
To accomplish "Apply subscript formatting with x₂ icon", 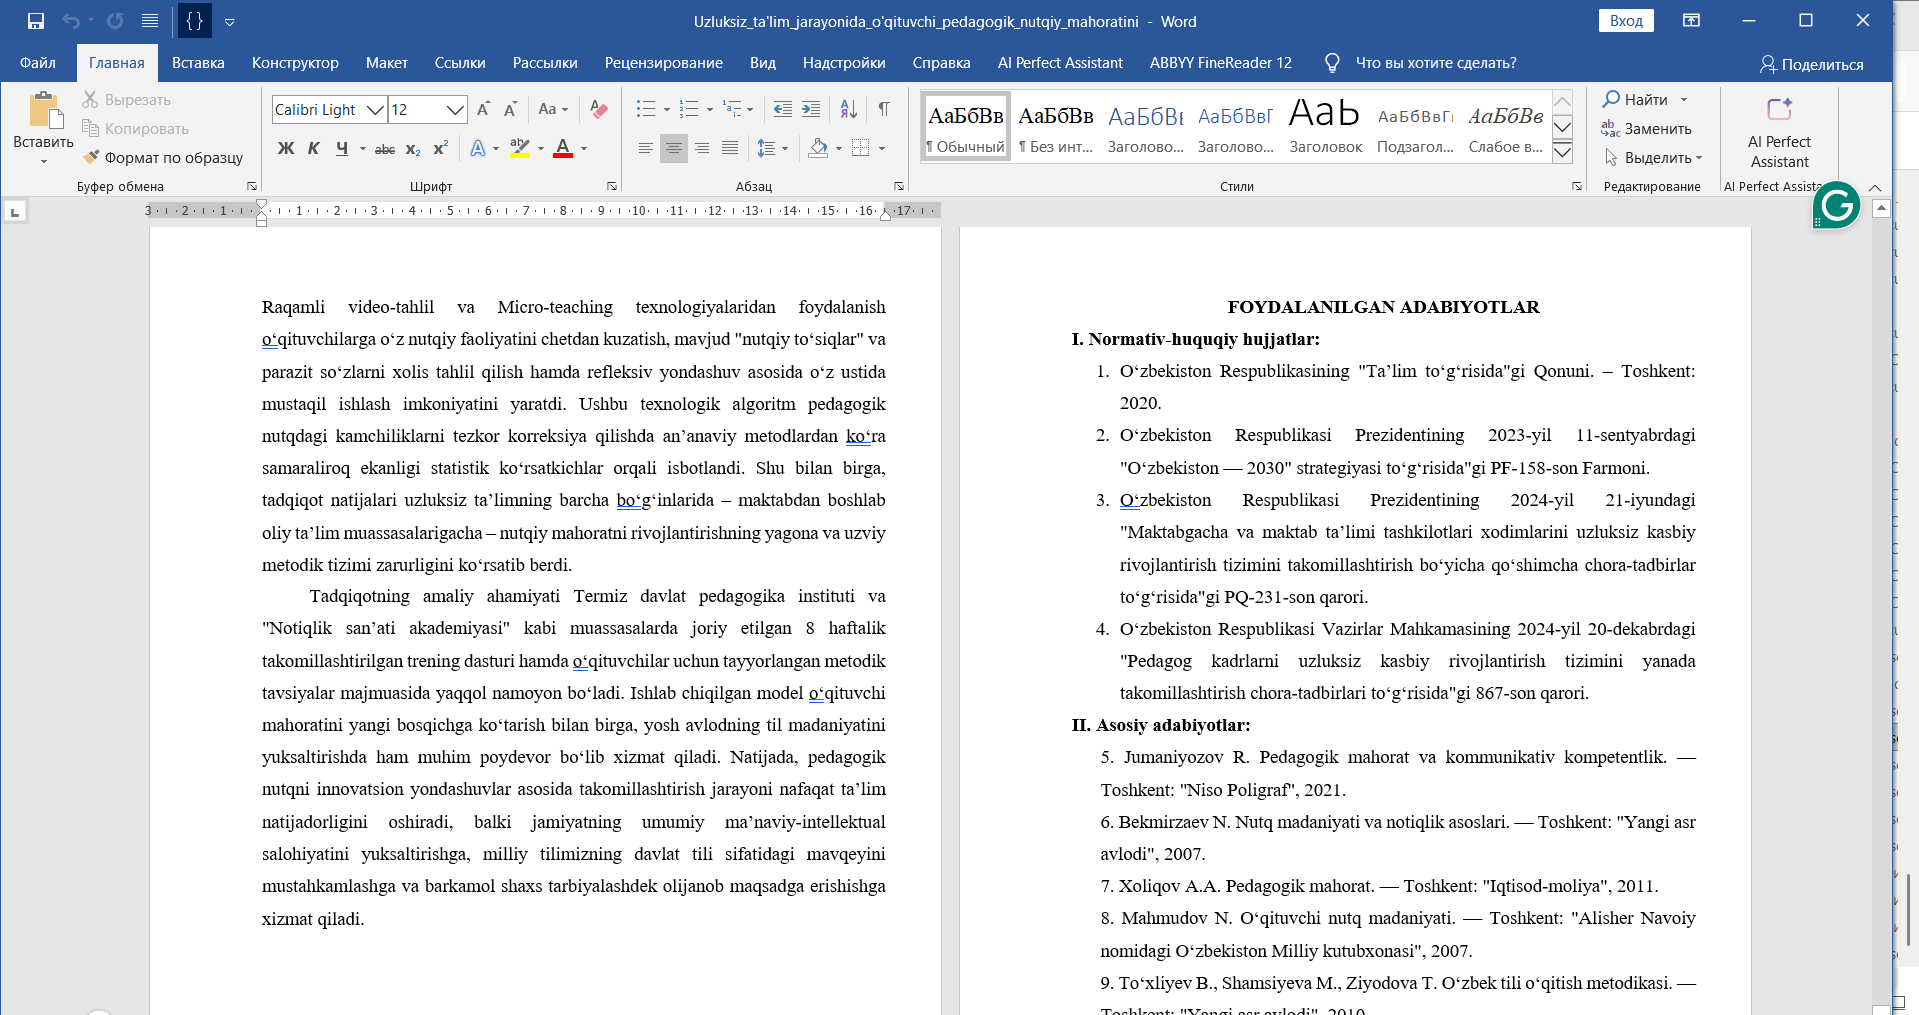I will (x=413, y=148).
